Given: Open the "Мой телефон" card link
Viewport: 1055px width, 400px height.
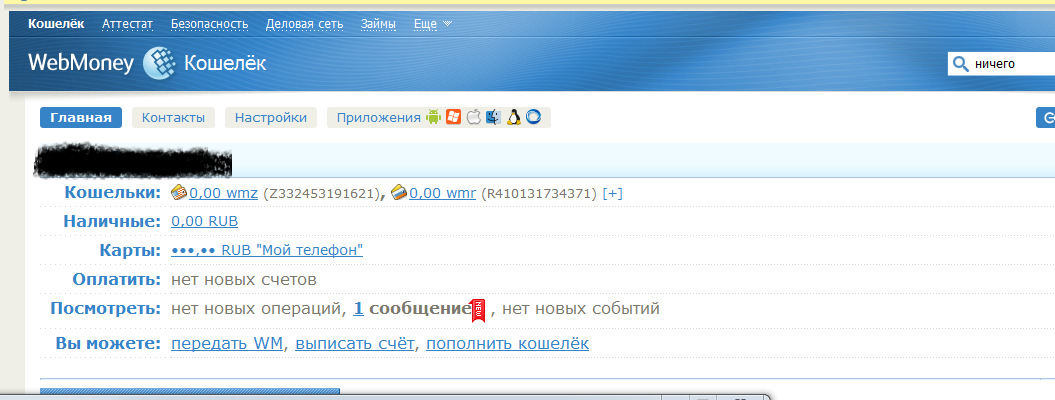Looking at the screenshot, I should click(267, 251).
